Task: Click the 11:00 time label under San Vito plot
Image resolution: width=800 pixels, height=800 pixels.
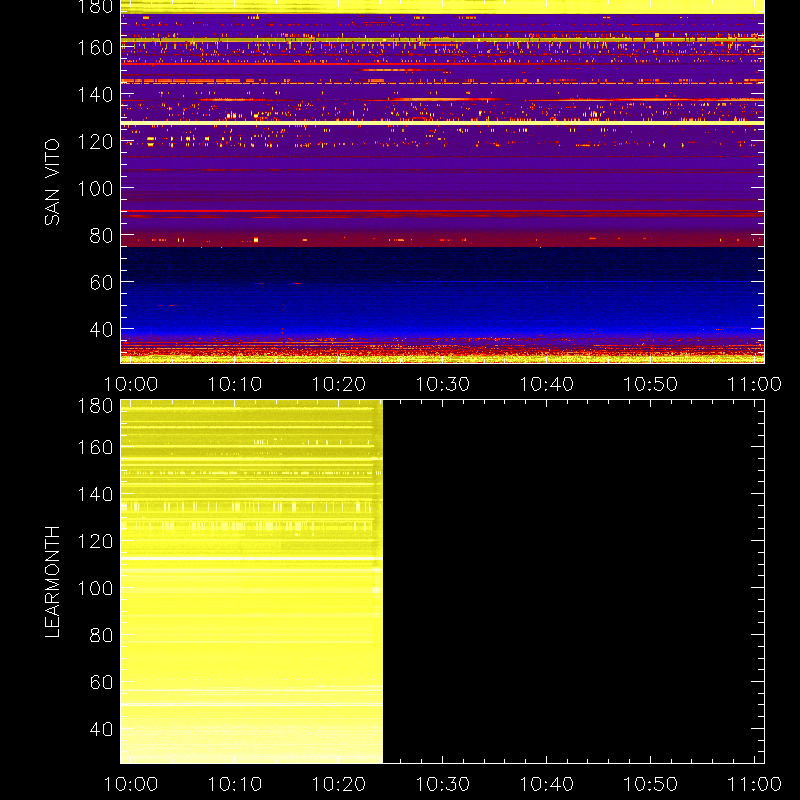Action: tap(754, 384)
